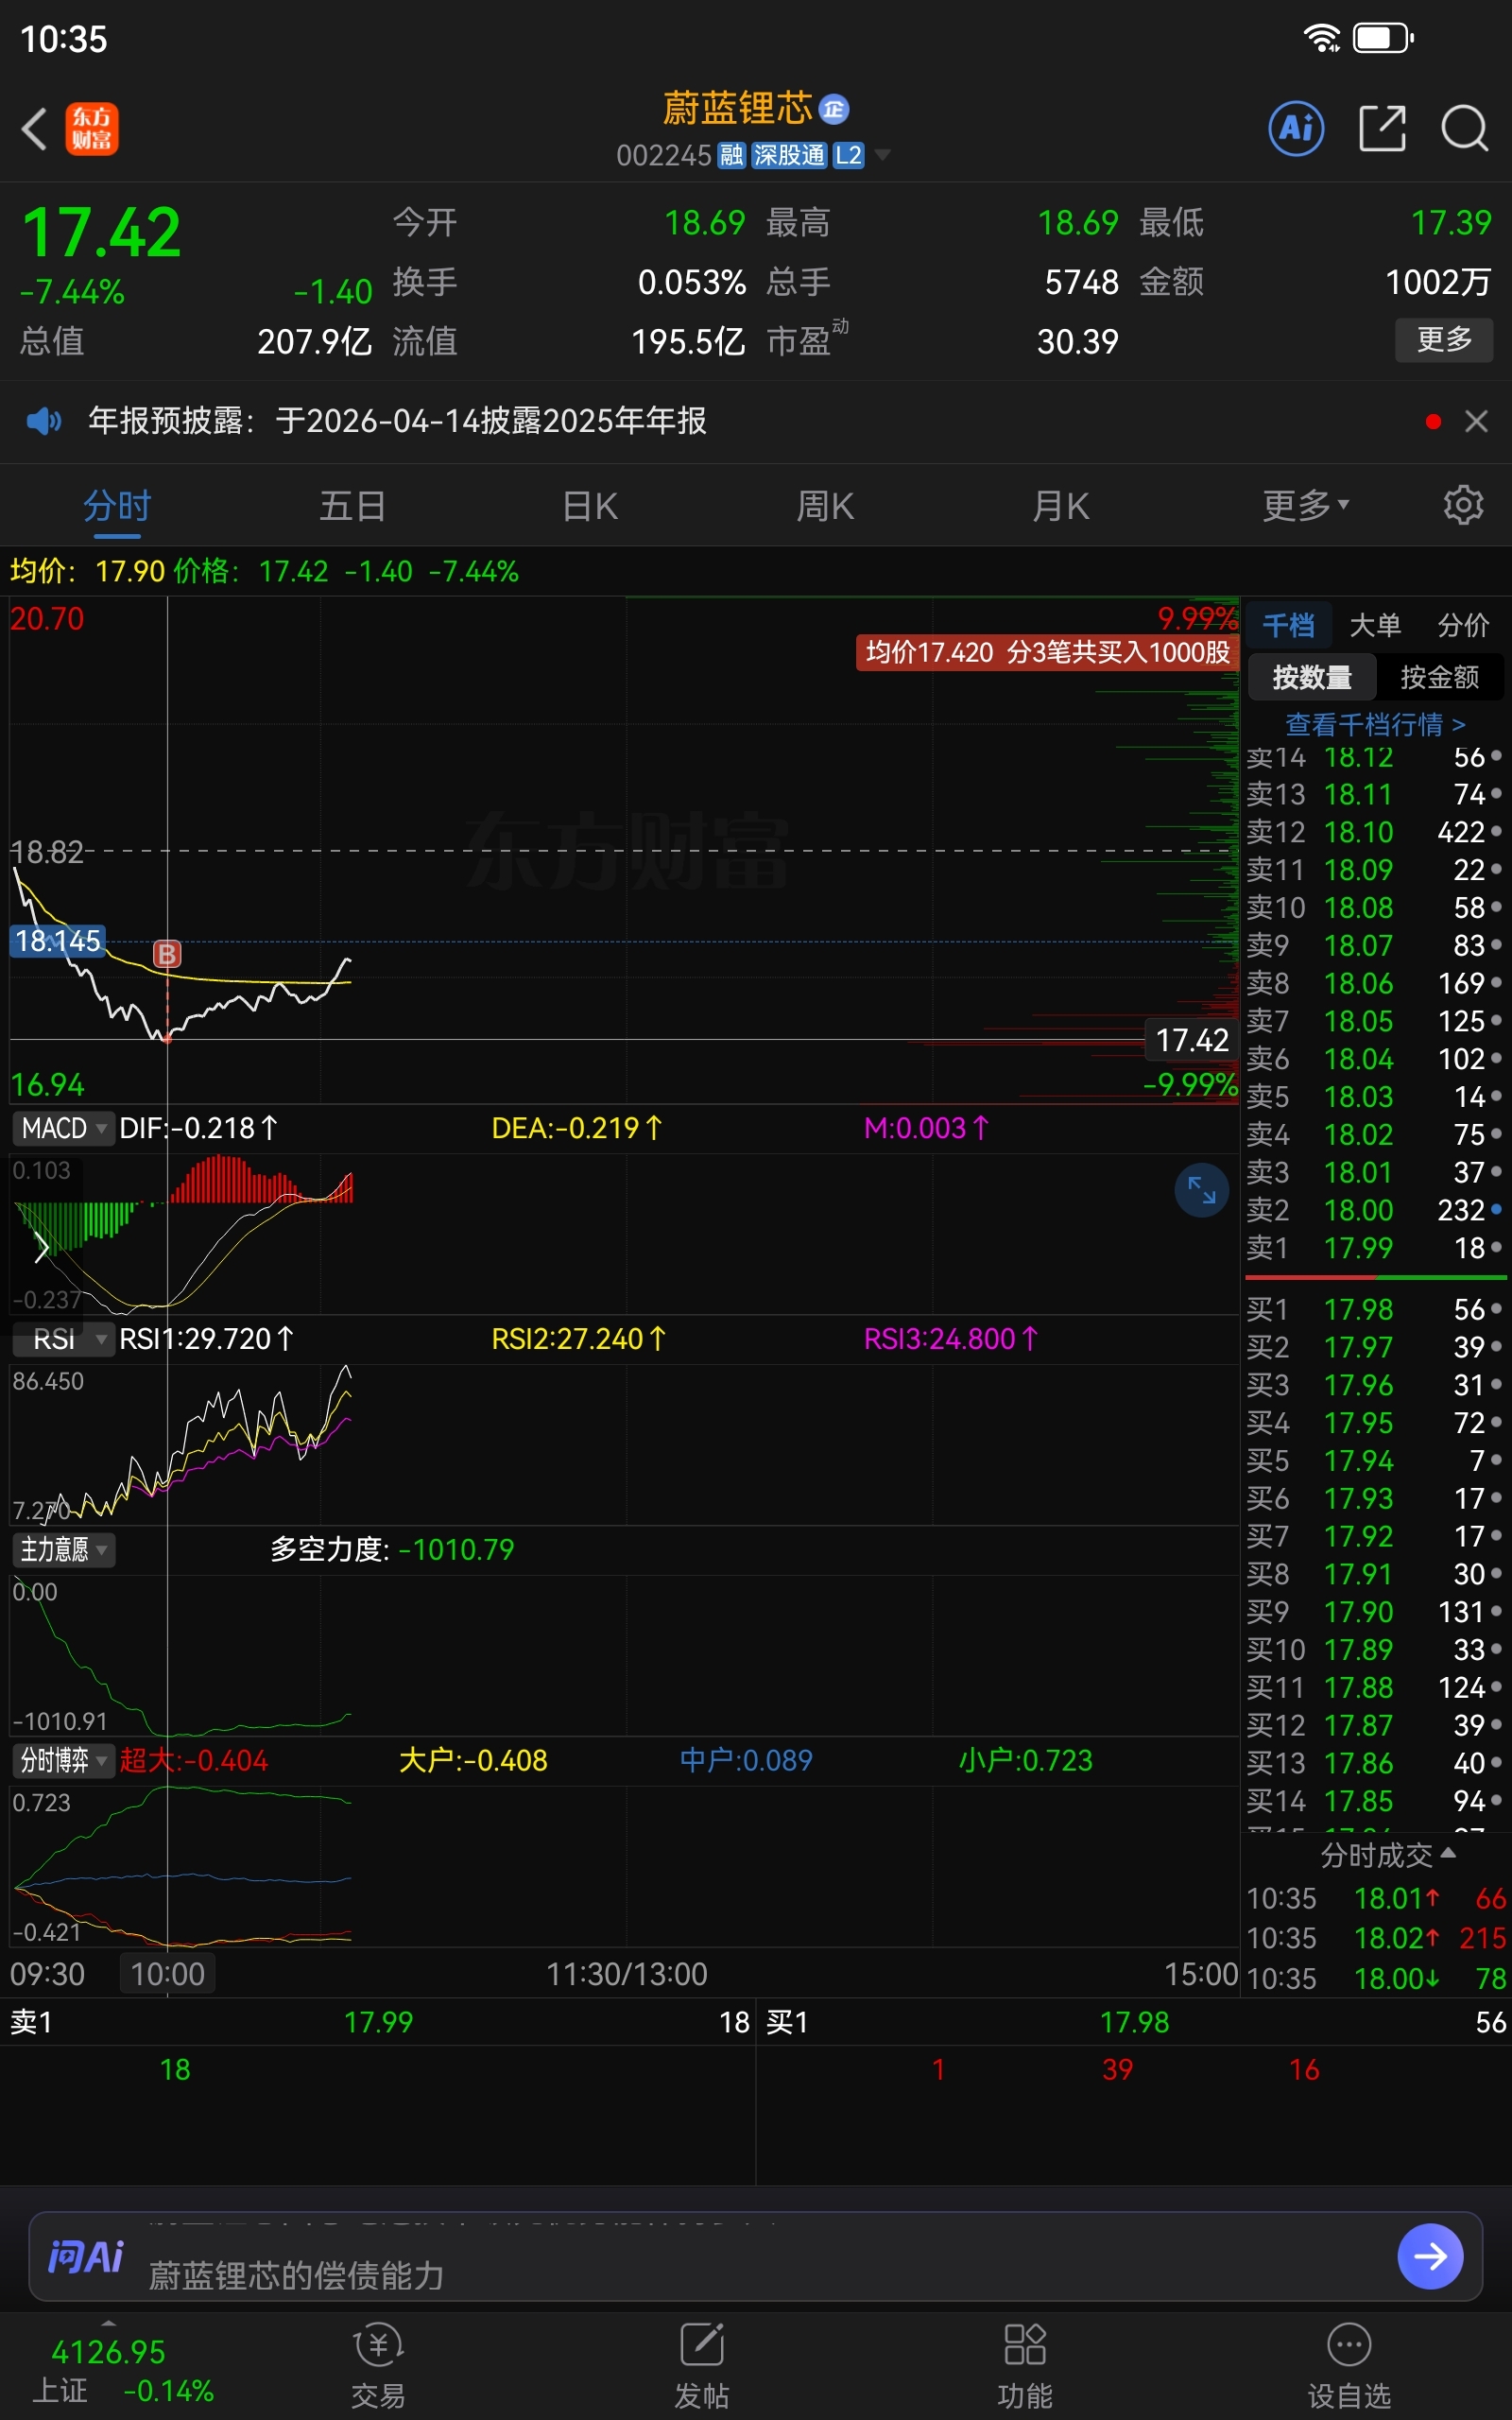This screenshot has height=2420, width=1512.
Task: Switch to the 月K tab
Action: [x=1061, y=505]
